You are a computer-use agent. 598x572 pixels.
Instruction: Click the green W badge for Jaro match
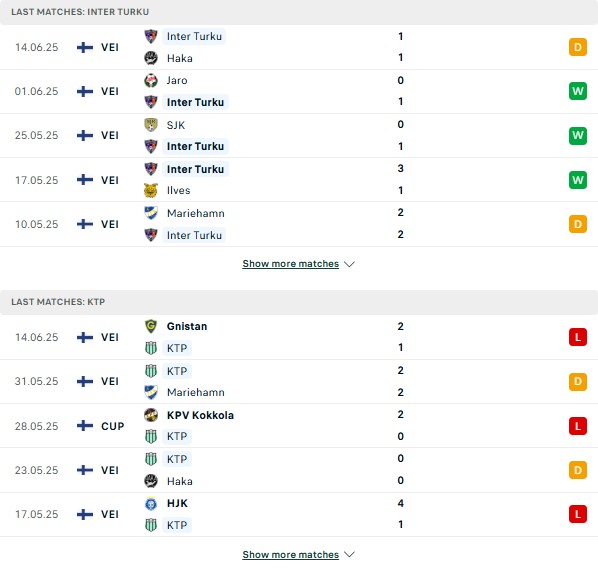coord(578,91)
